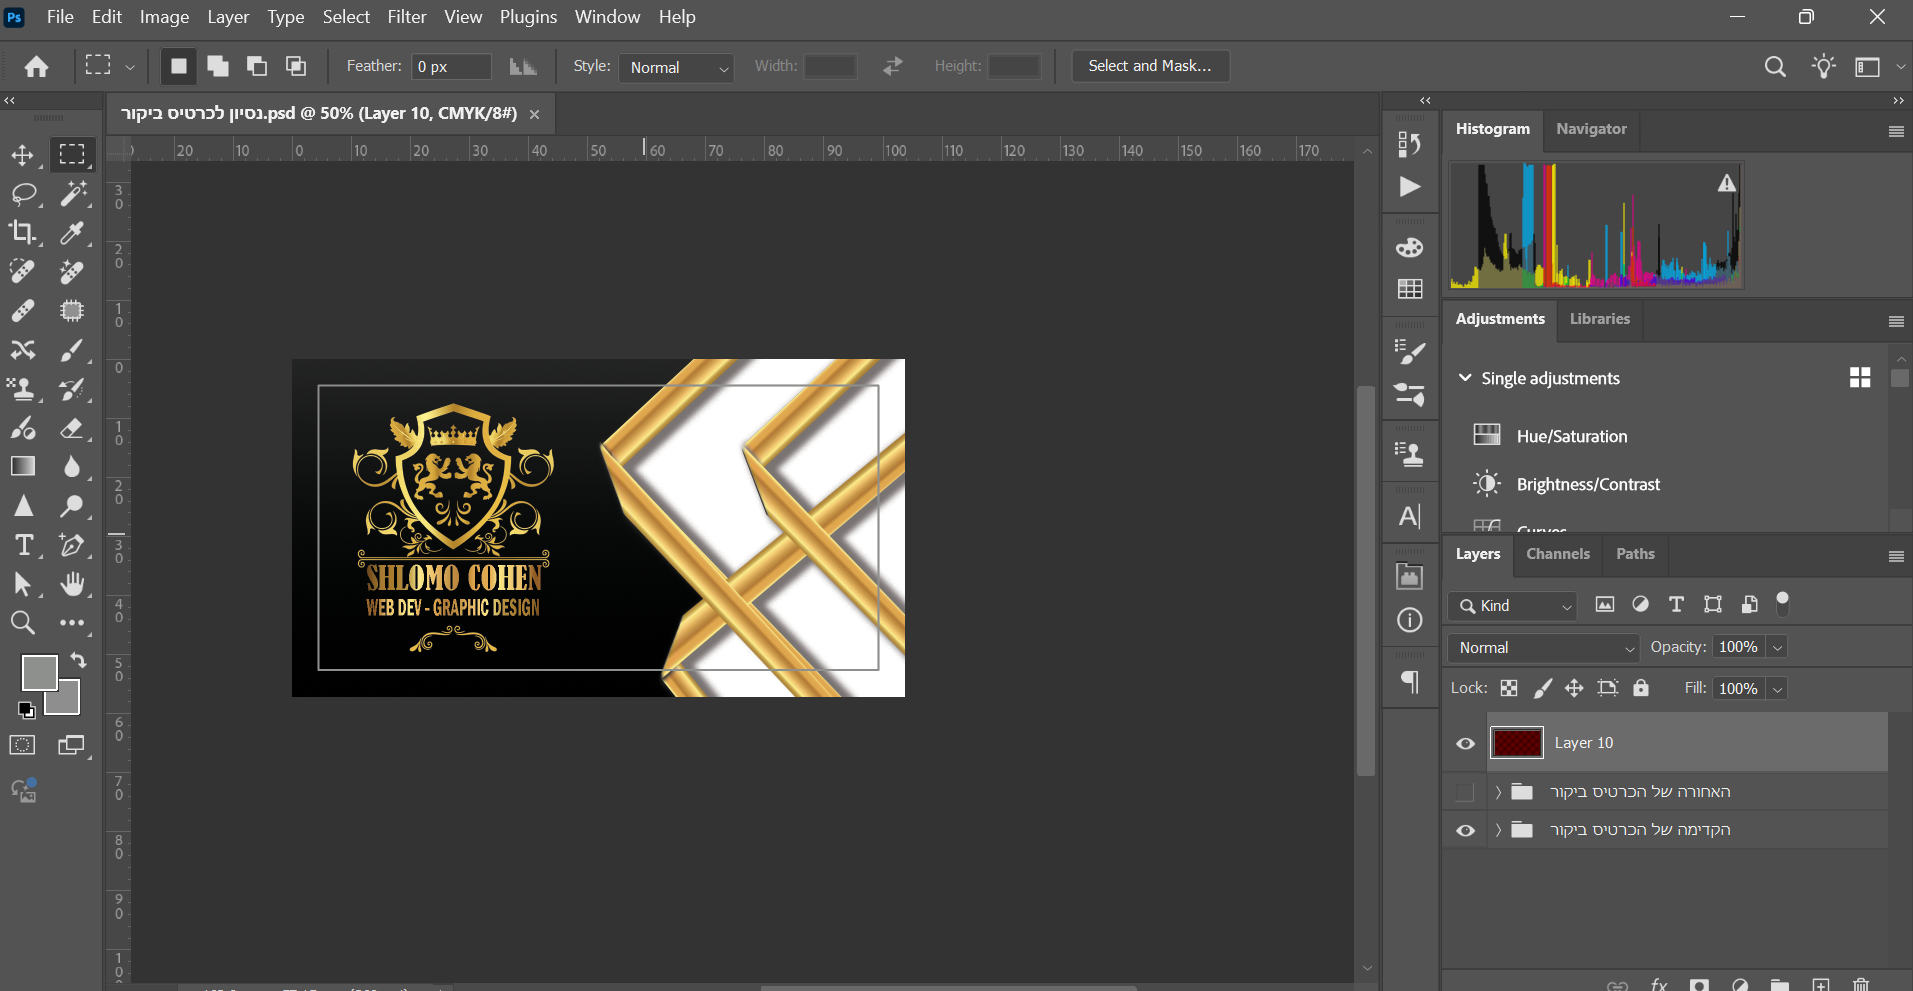Viewport: 1913px width, 991px height.
Task: Open the Style dropdown set to Normal
Action: coord(676,67)
